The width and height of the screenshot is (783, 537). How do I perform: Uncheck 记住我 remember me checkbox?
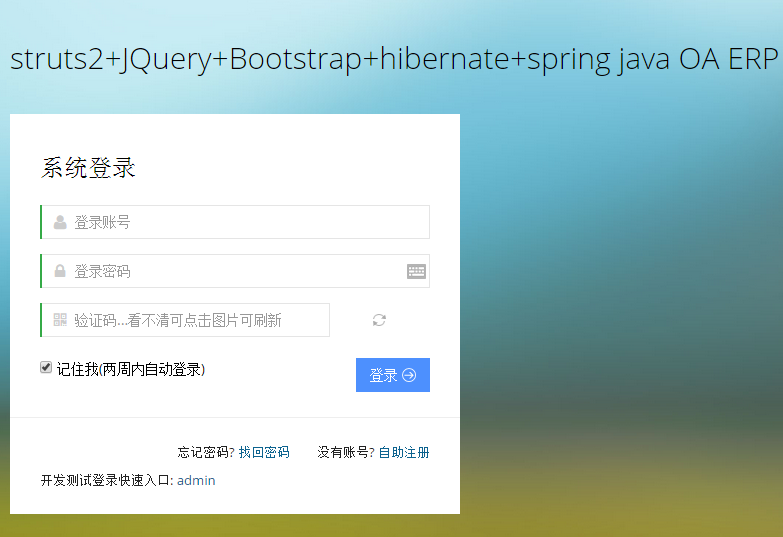click(46, 368)
